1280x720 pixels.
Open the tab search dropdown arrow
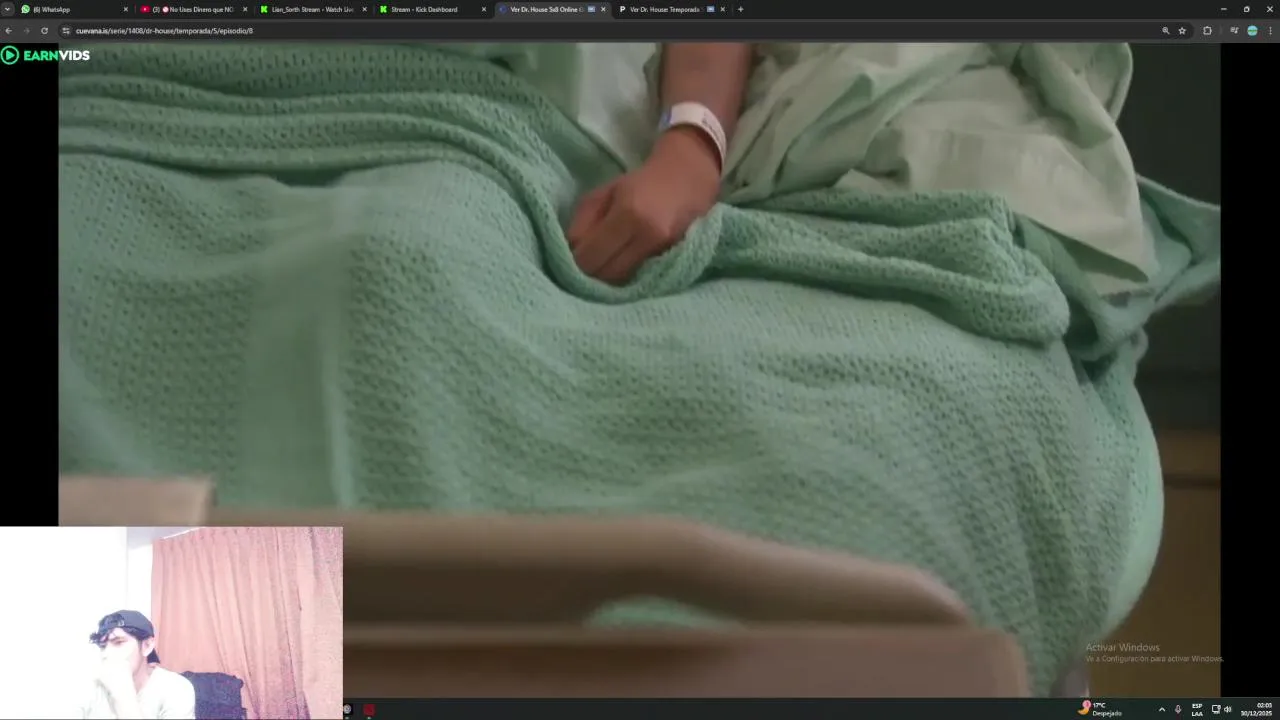pyautogui.click(x=7, y=9)
